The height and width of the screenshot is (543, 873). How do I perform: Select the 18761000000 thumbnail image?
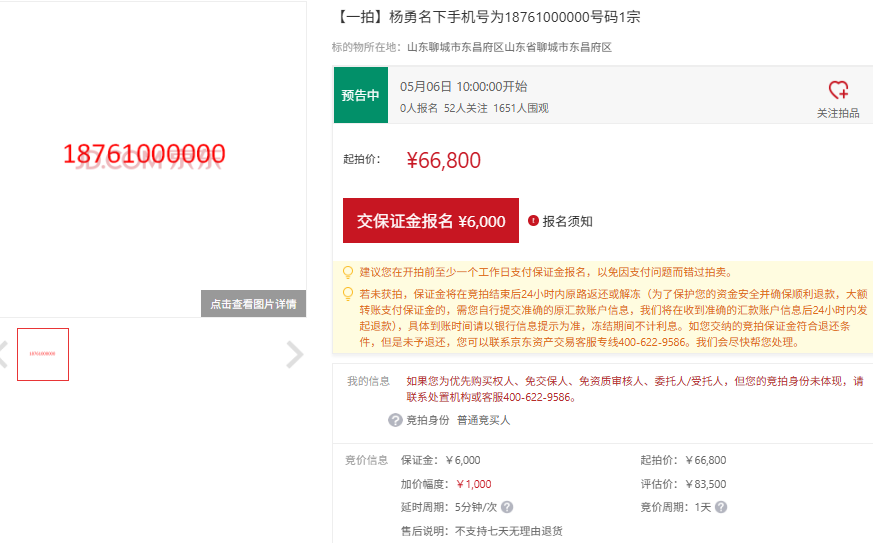[x=43, y=354]
